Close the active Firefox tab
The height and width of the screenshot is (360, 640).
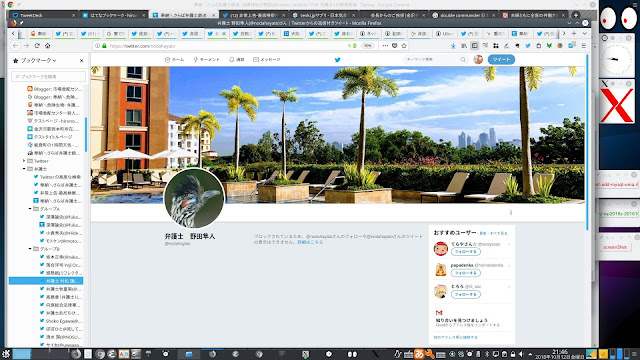(224, 33)
